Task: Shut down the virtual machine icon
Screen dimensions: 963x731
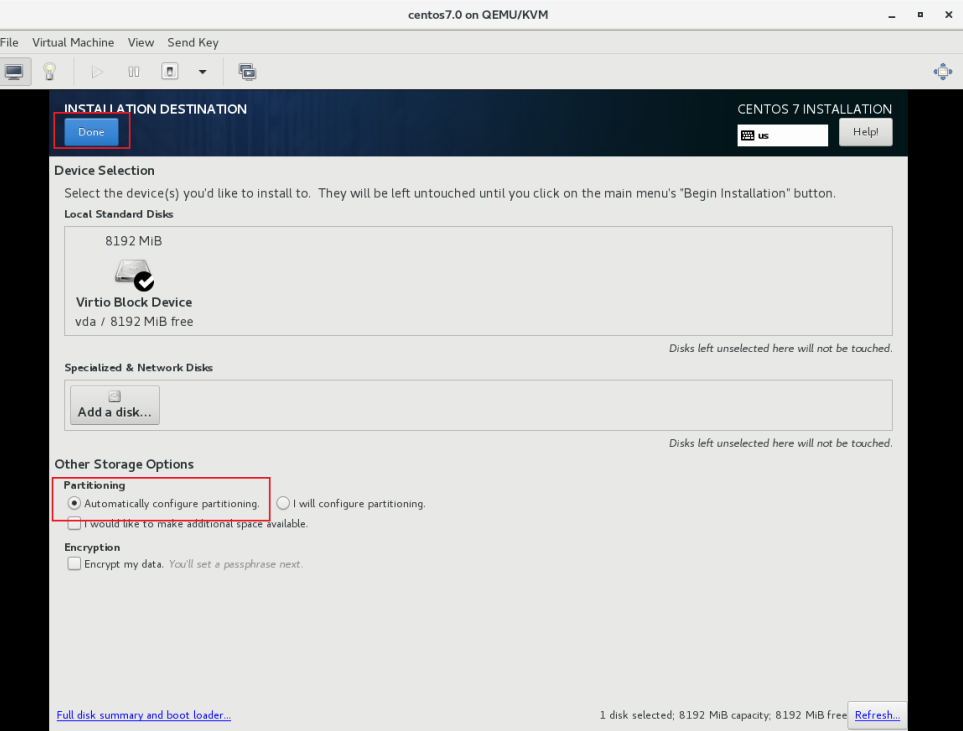Action: coord(170,72)
